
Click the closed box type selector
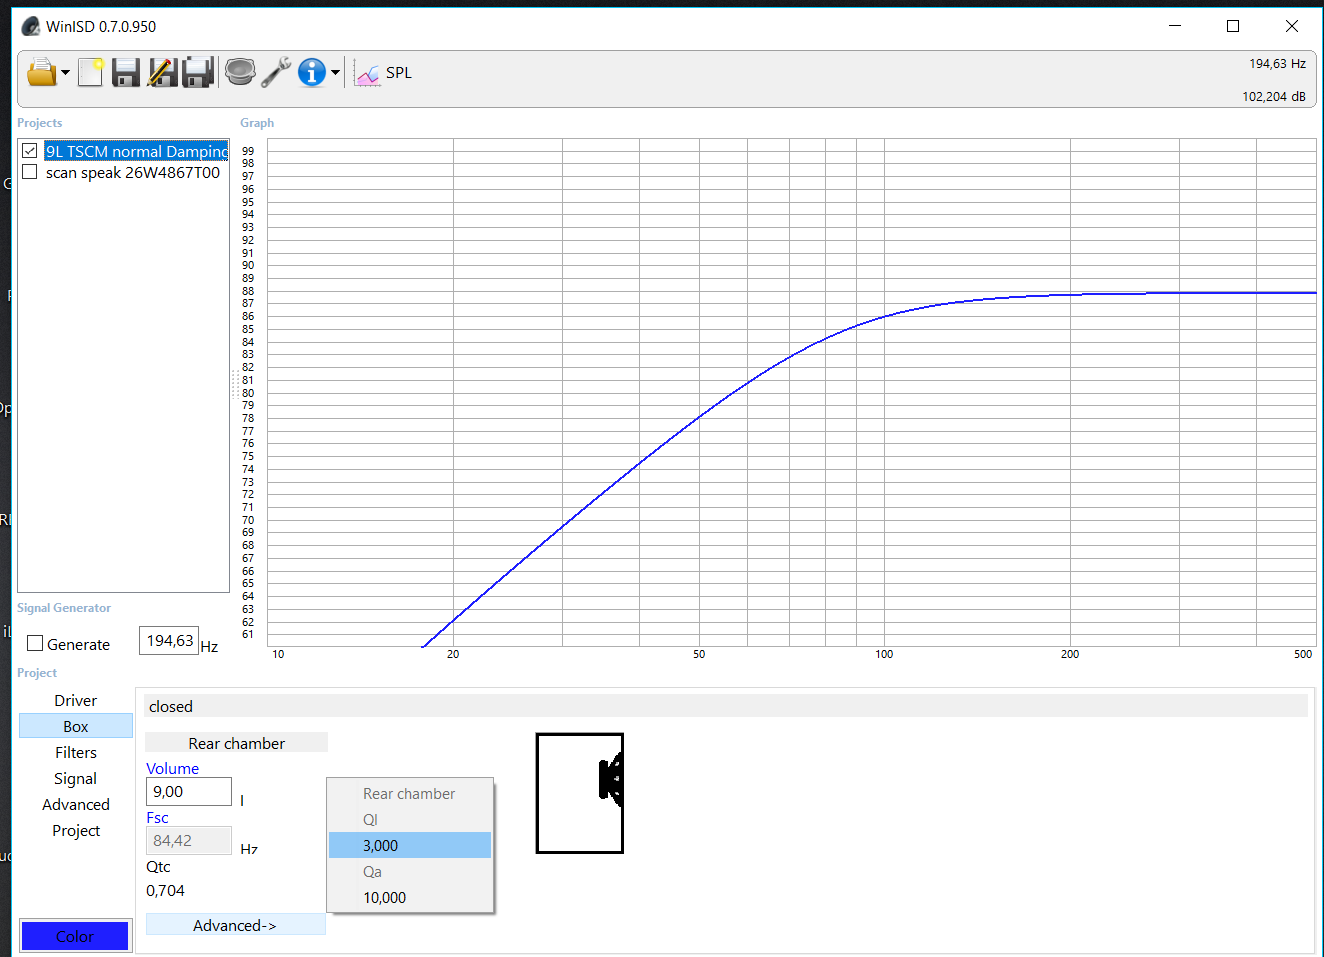[x=726, y=706]
